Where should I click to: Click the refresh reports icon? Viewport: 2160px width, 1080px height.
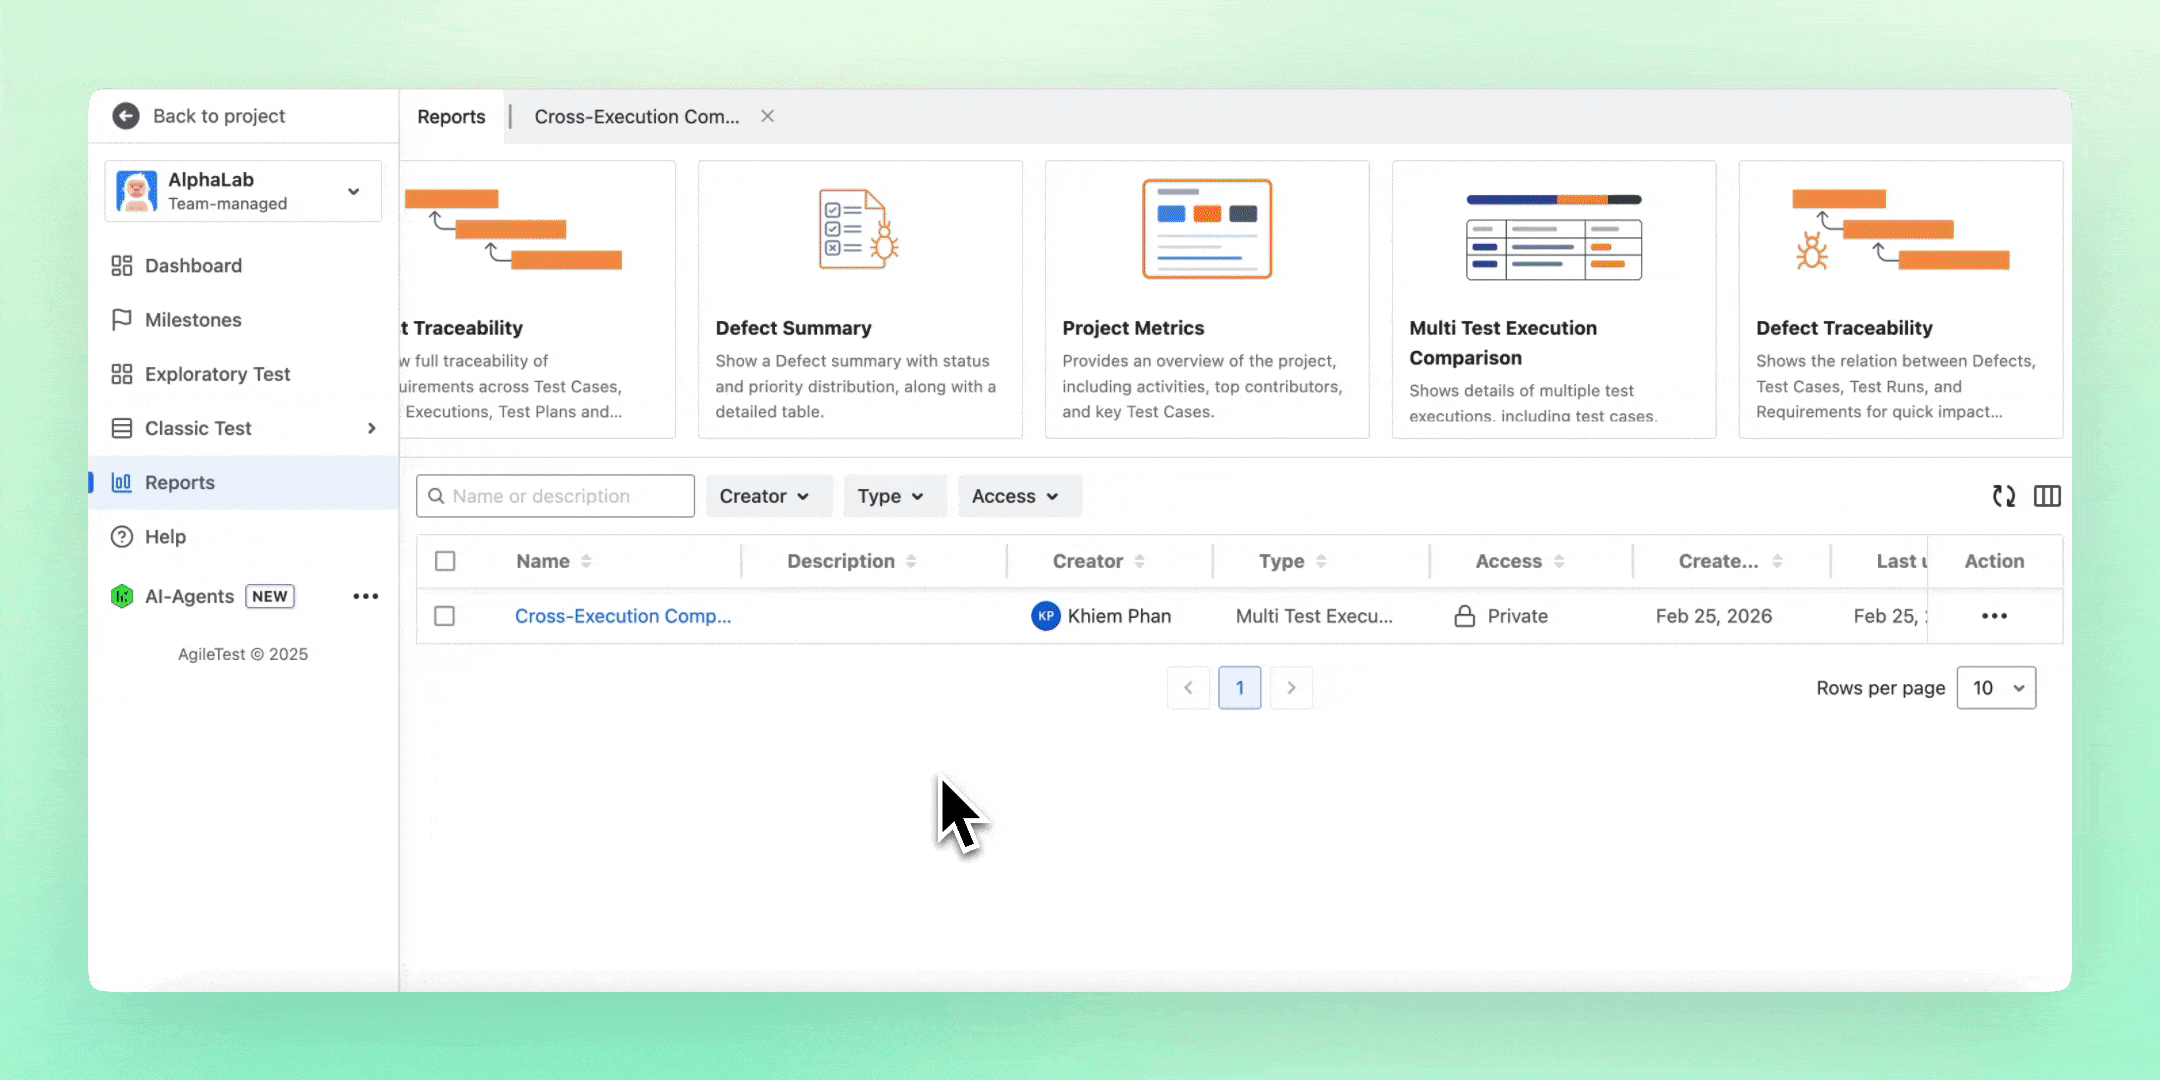point(2003,496)
